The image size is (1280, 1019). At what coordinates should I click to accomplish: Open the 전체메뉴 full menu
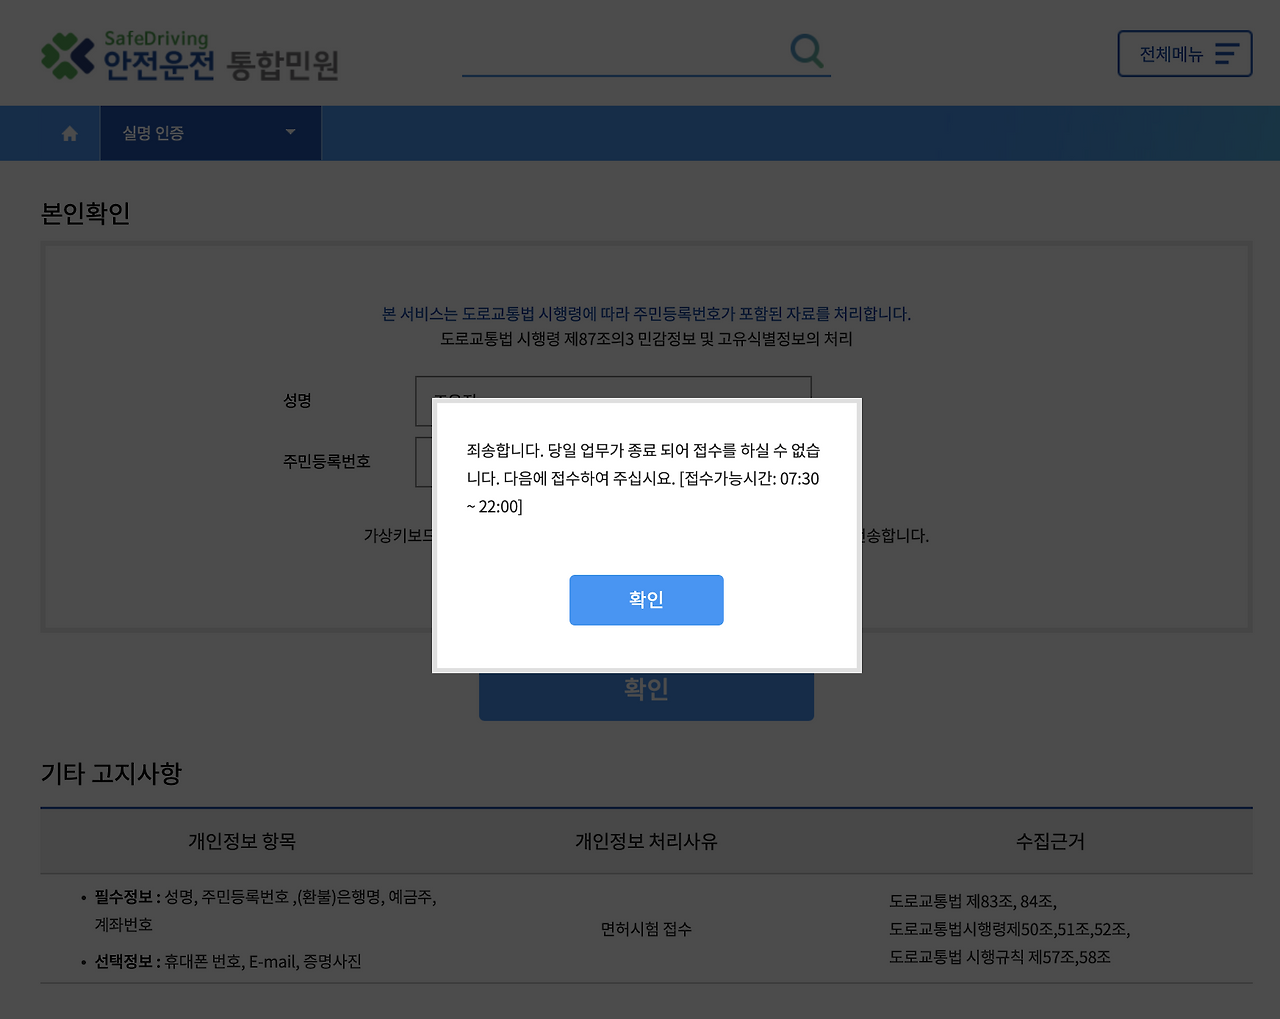click(1184, 53)
